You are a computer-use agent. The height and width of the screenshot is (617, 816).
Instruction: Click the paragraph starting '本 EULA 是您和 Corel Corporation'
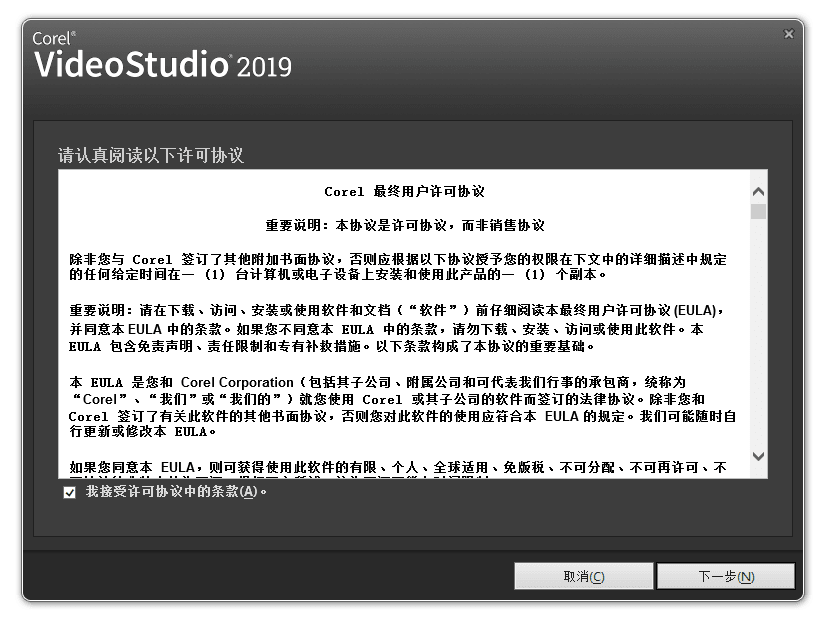click(x=402, y=407)
